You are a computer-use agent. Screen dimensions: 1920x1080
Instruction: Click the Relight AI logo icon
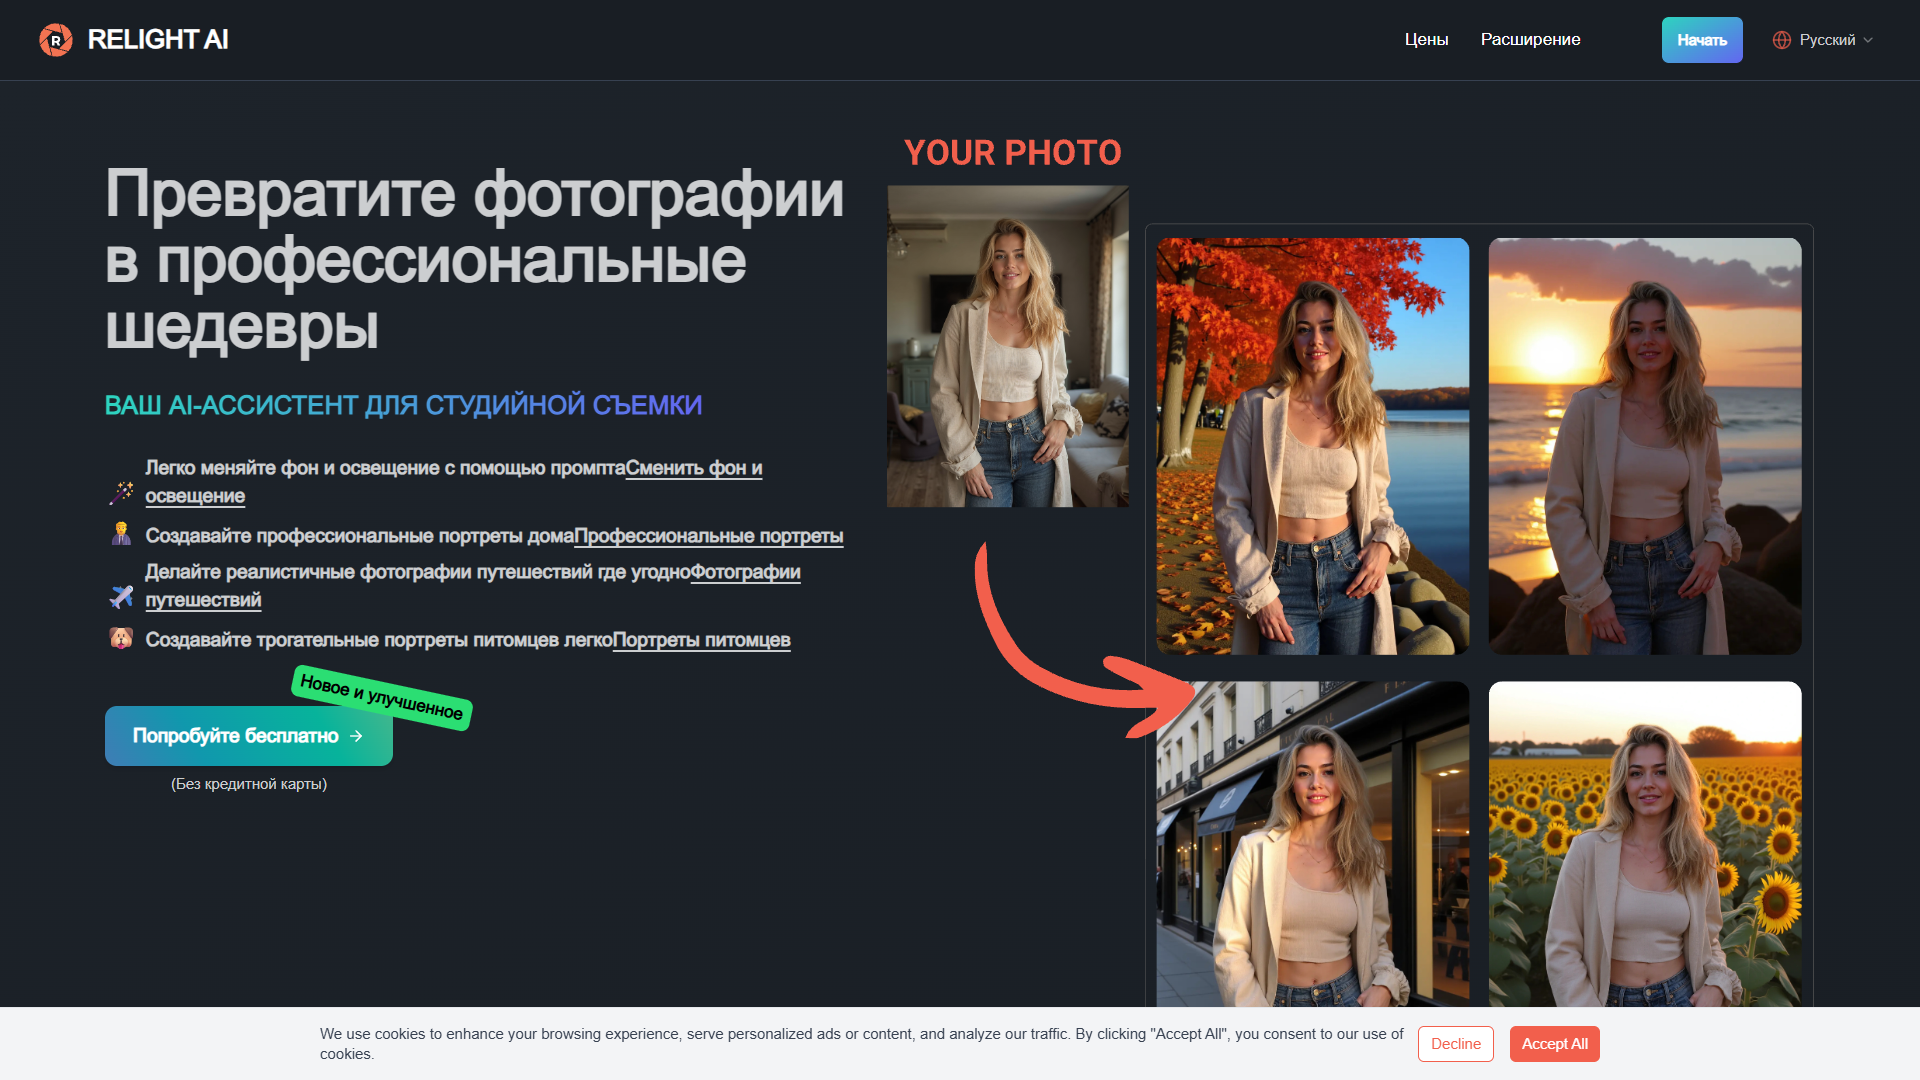coord(56,40)
